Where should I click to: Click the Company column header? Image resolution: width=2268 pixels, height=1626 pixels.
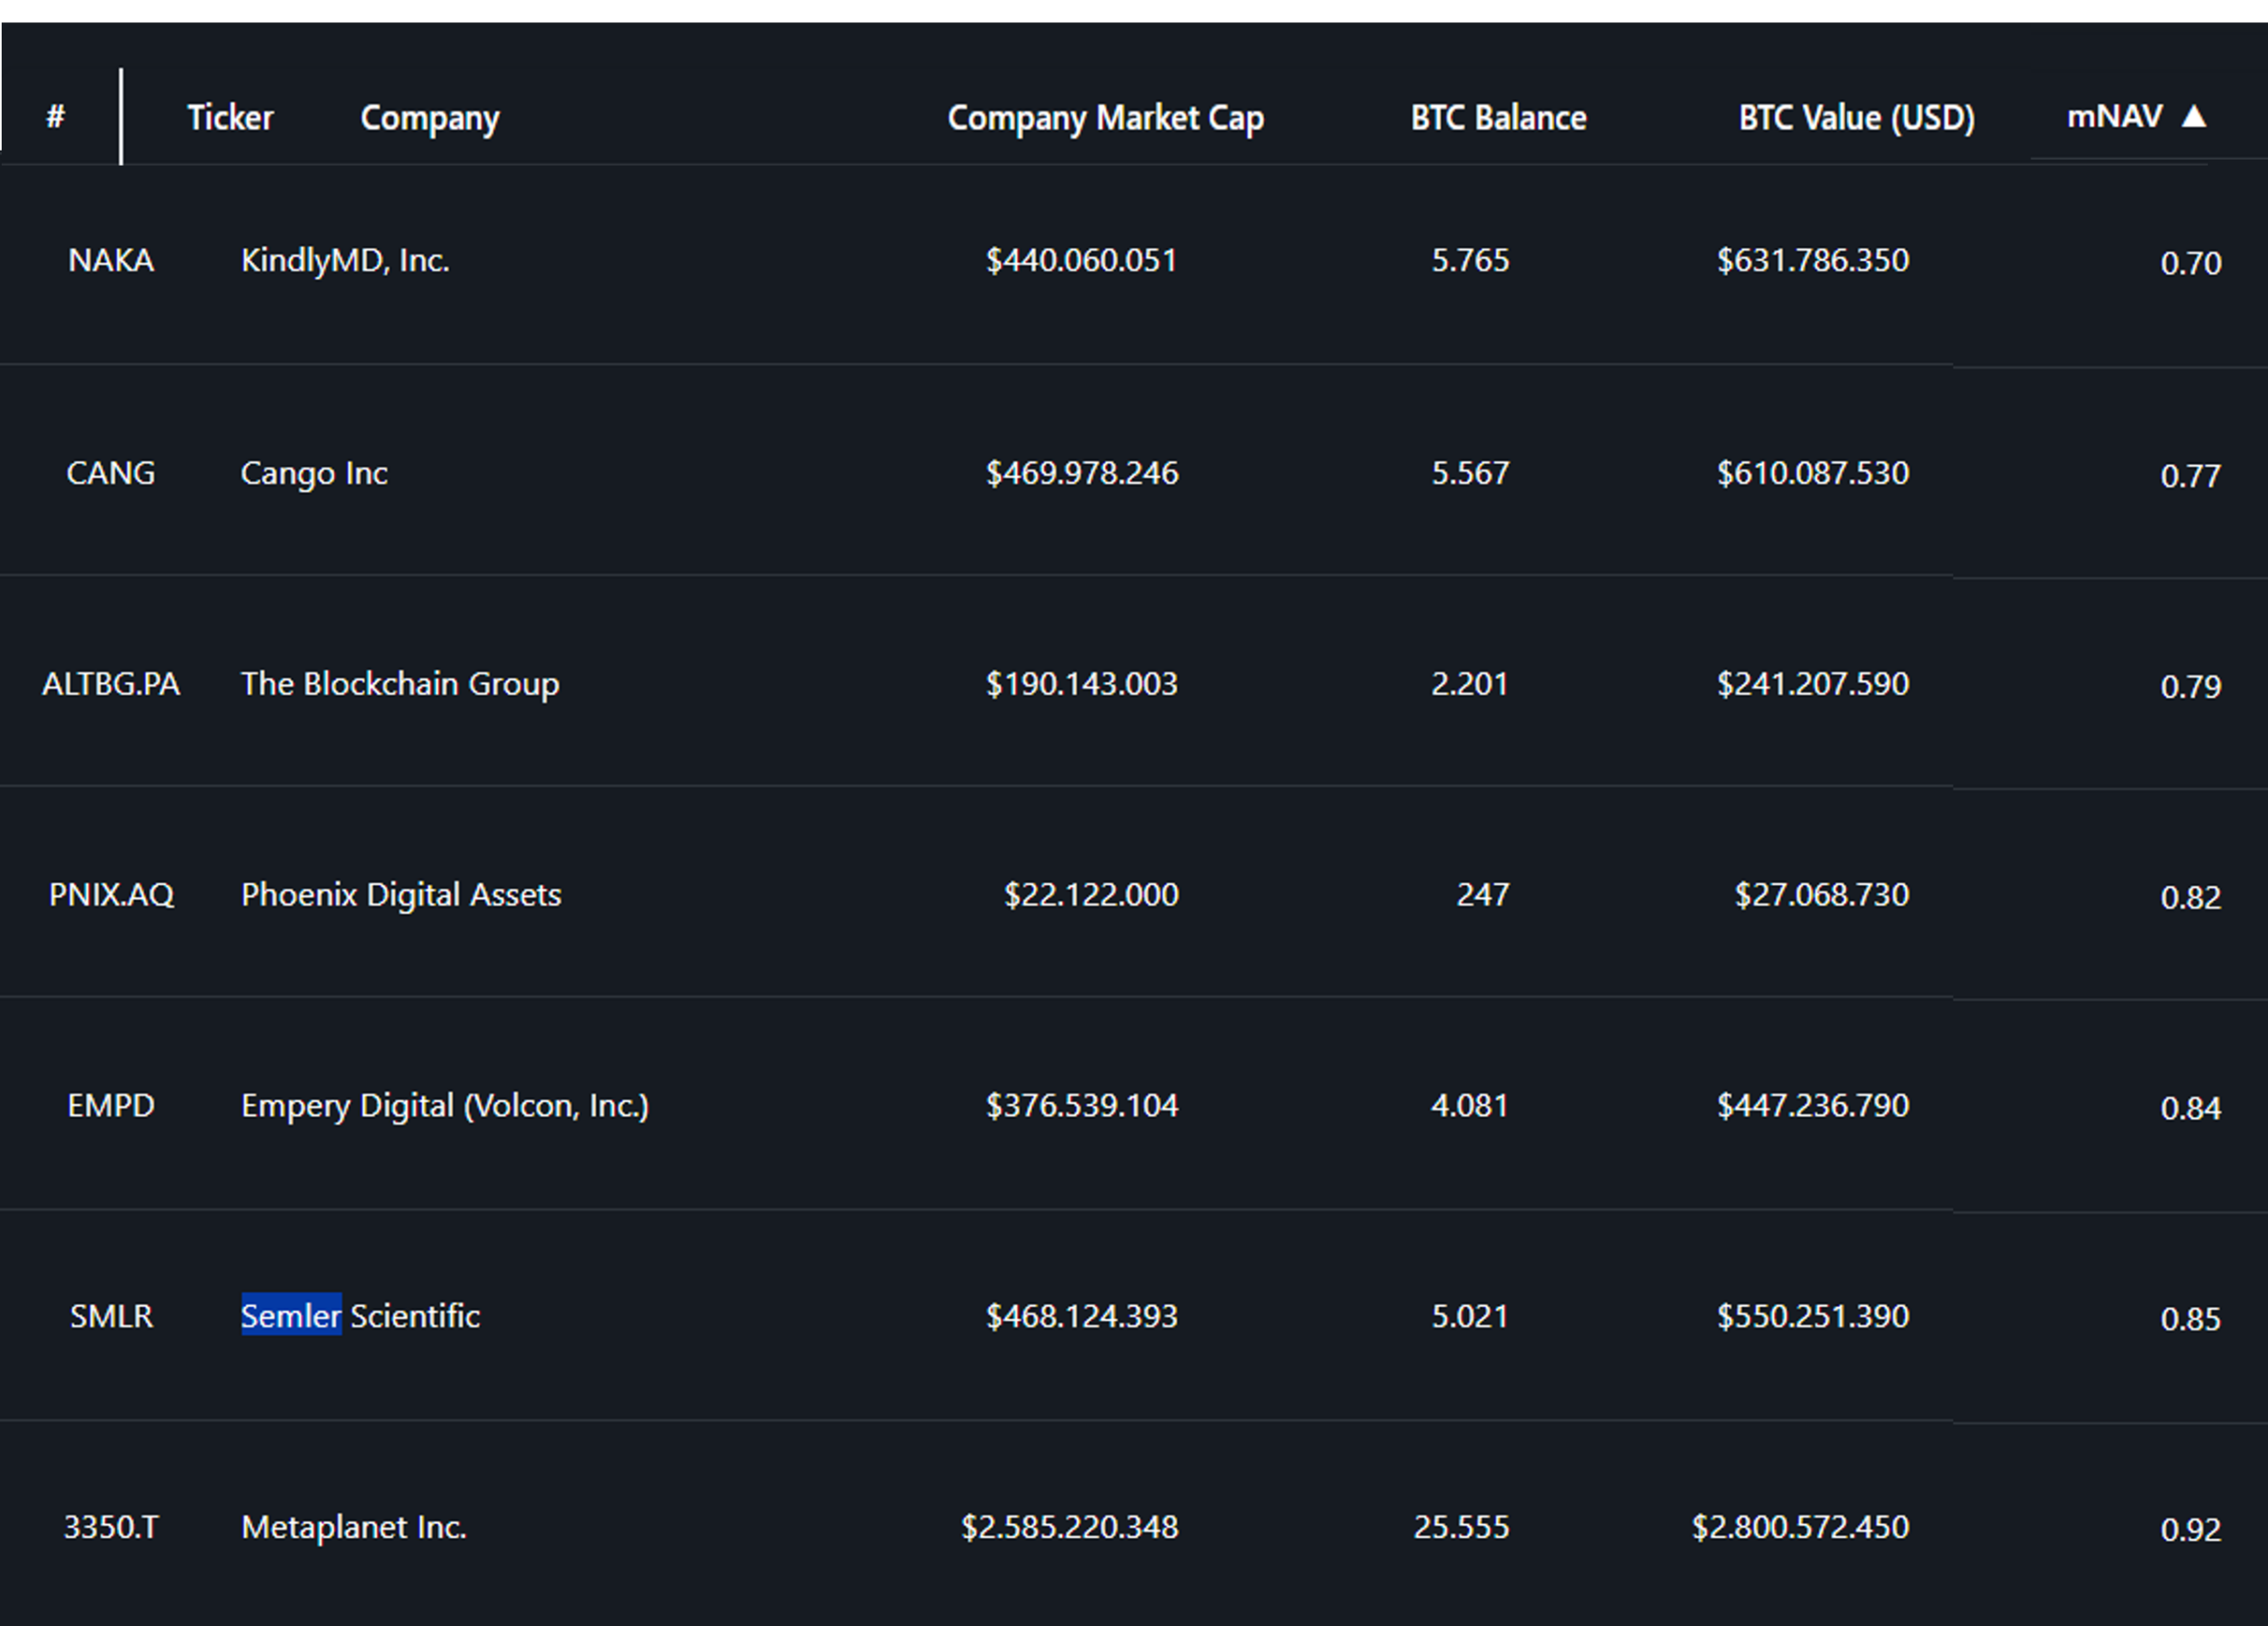pos(428,117)
